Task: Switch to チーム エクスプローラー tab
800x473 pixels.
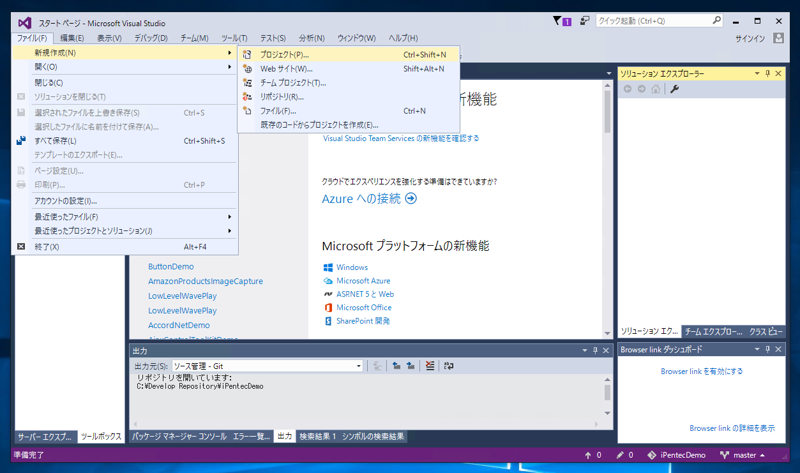Action: [713, 331]
